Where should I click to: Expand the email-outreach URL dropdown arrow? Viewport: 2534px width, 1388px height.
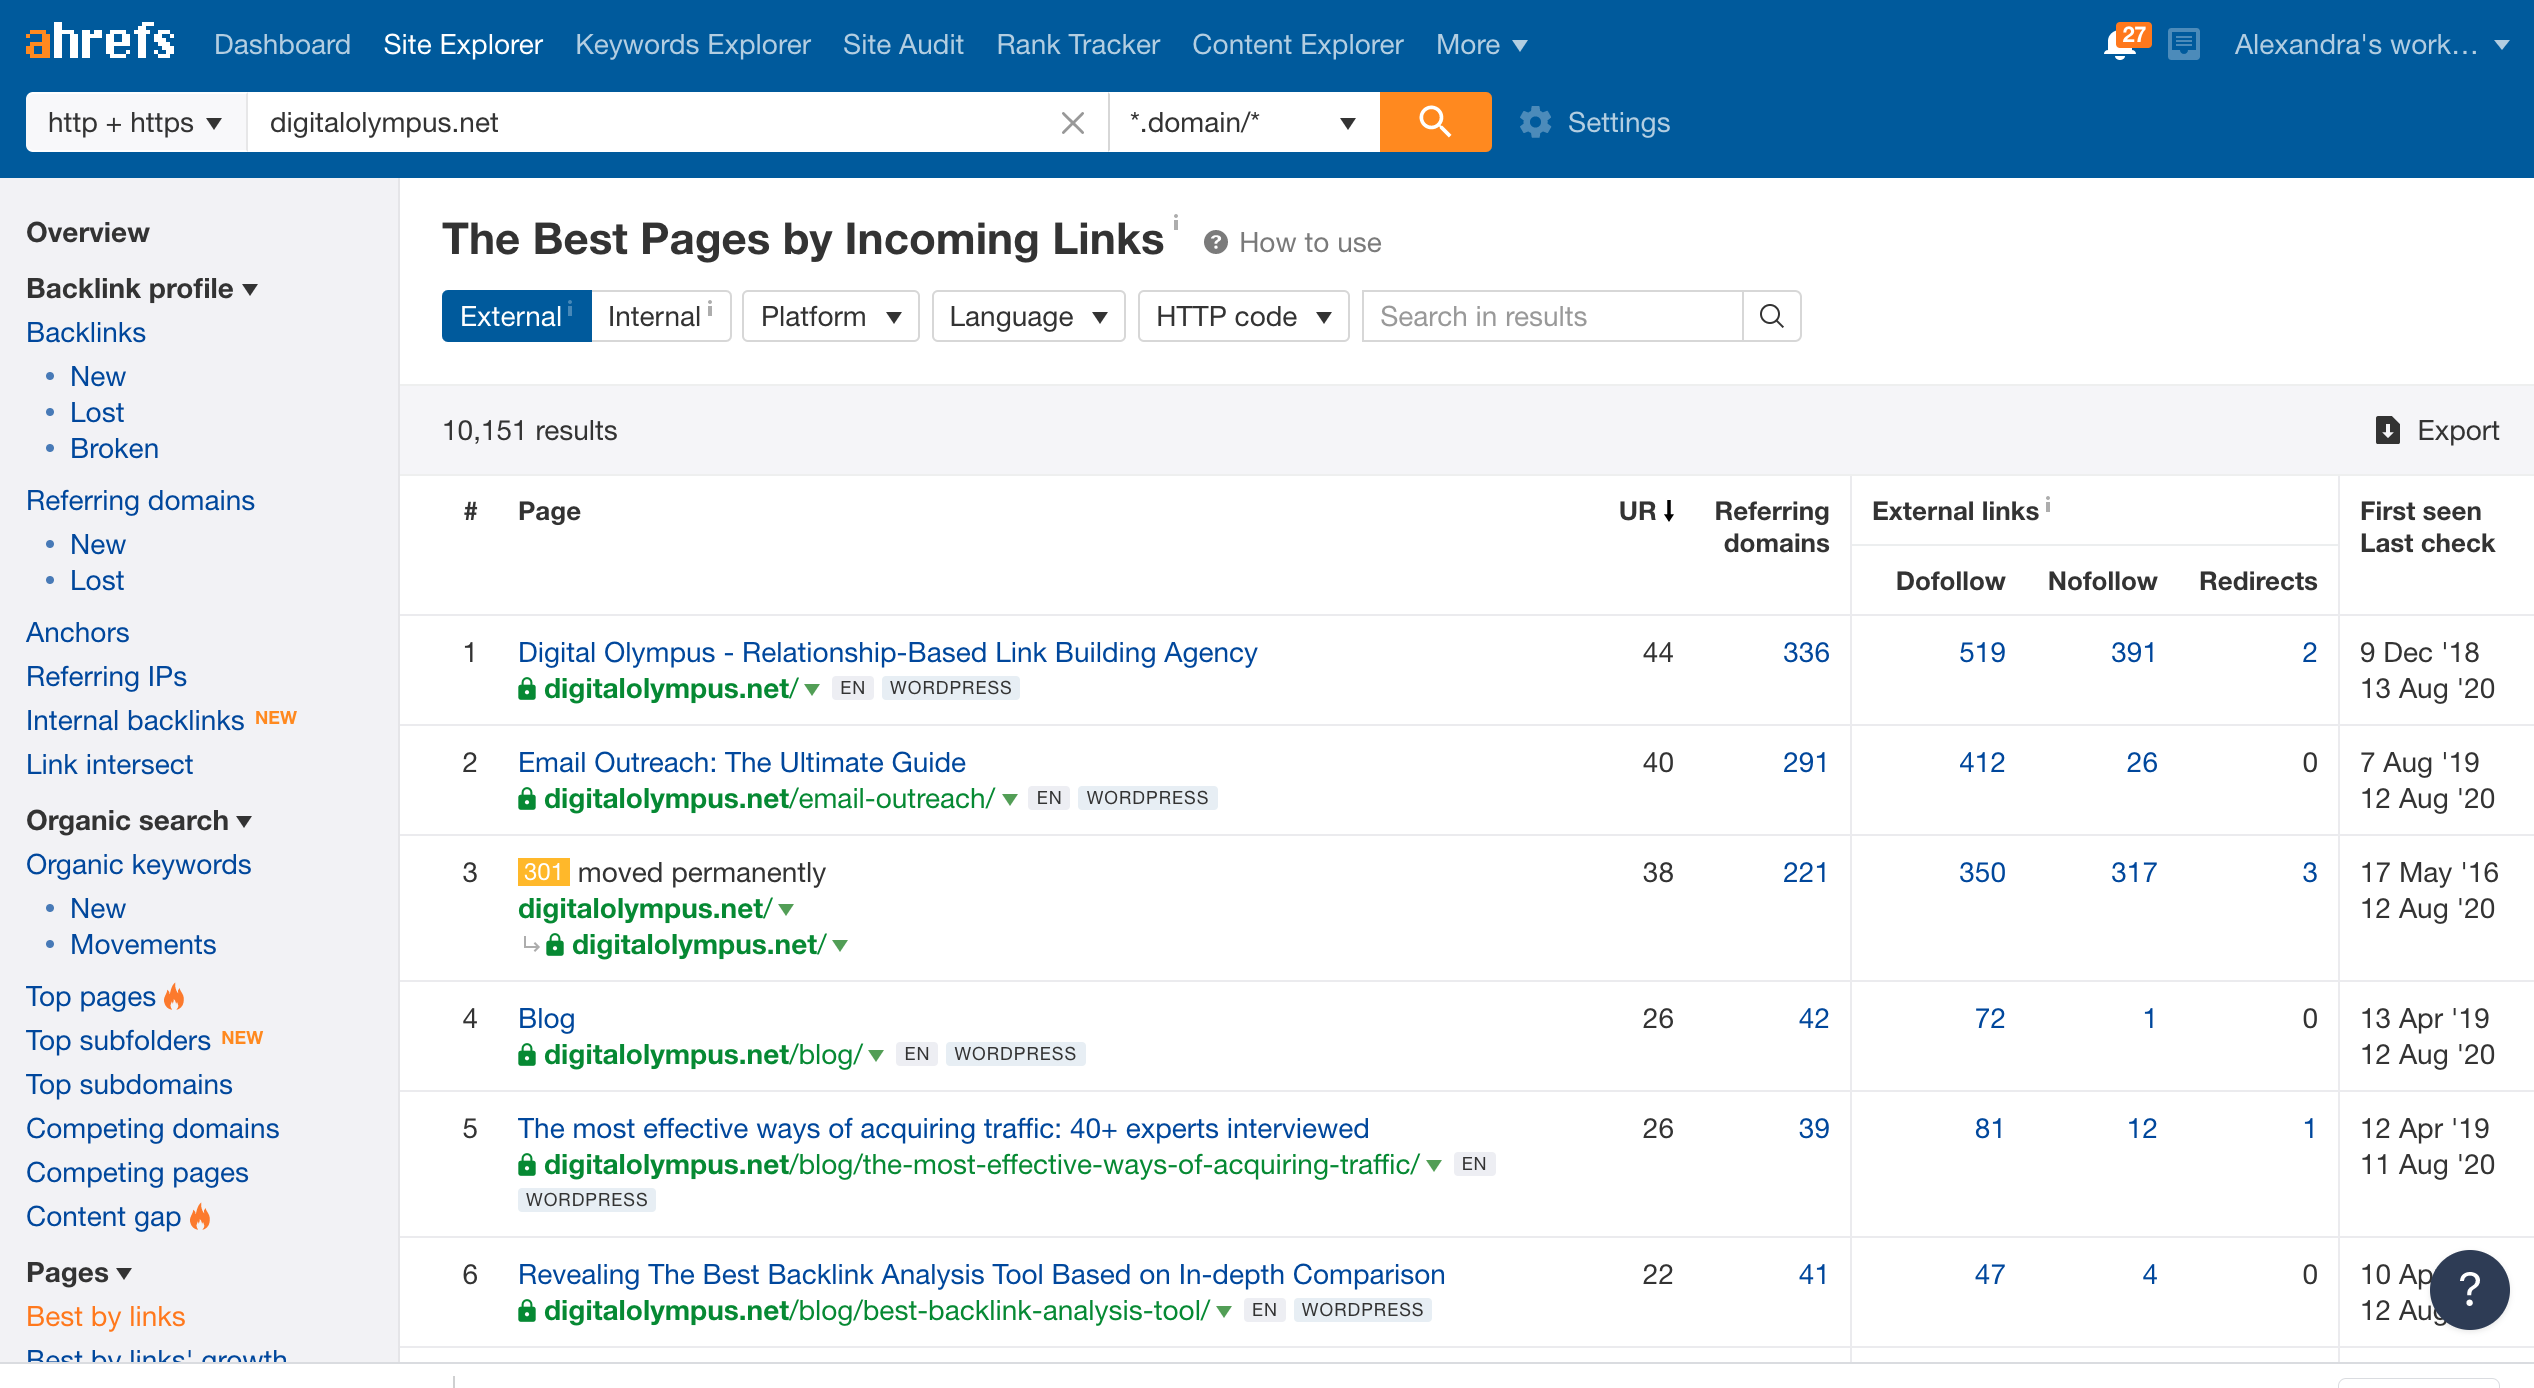pyautogui.click(x=1009, y=799)
